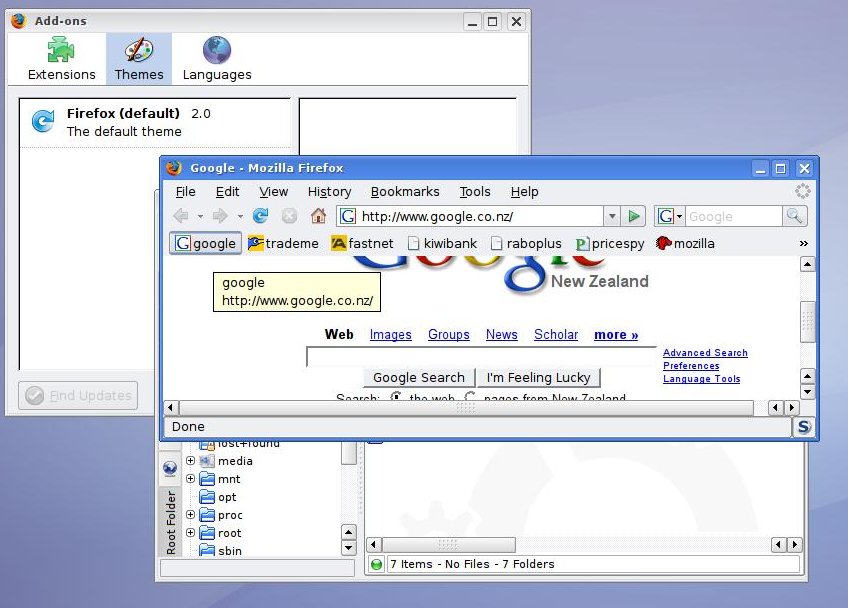Select 'pages from New Zealand' radio button

pos(470,398)
